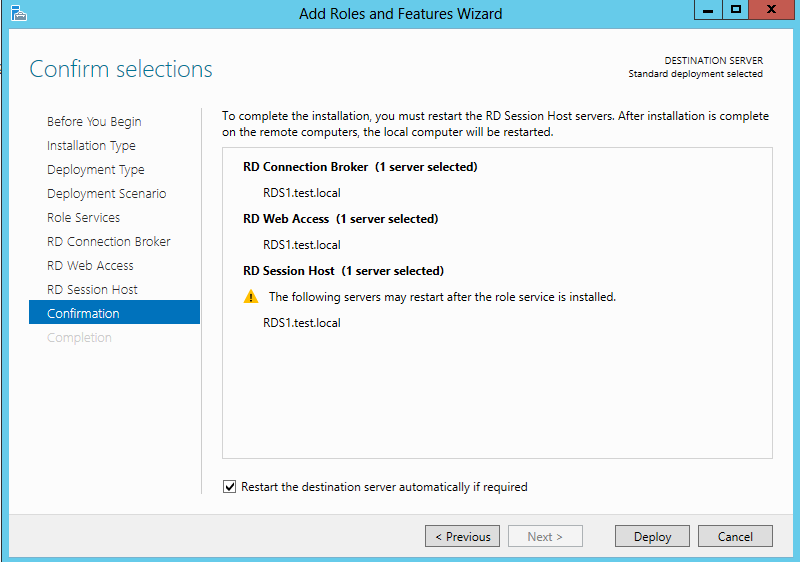
Task: Select the RD Session Host step
Action: pos(92,290)
